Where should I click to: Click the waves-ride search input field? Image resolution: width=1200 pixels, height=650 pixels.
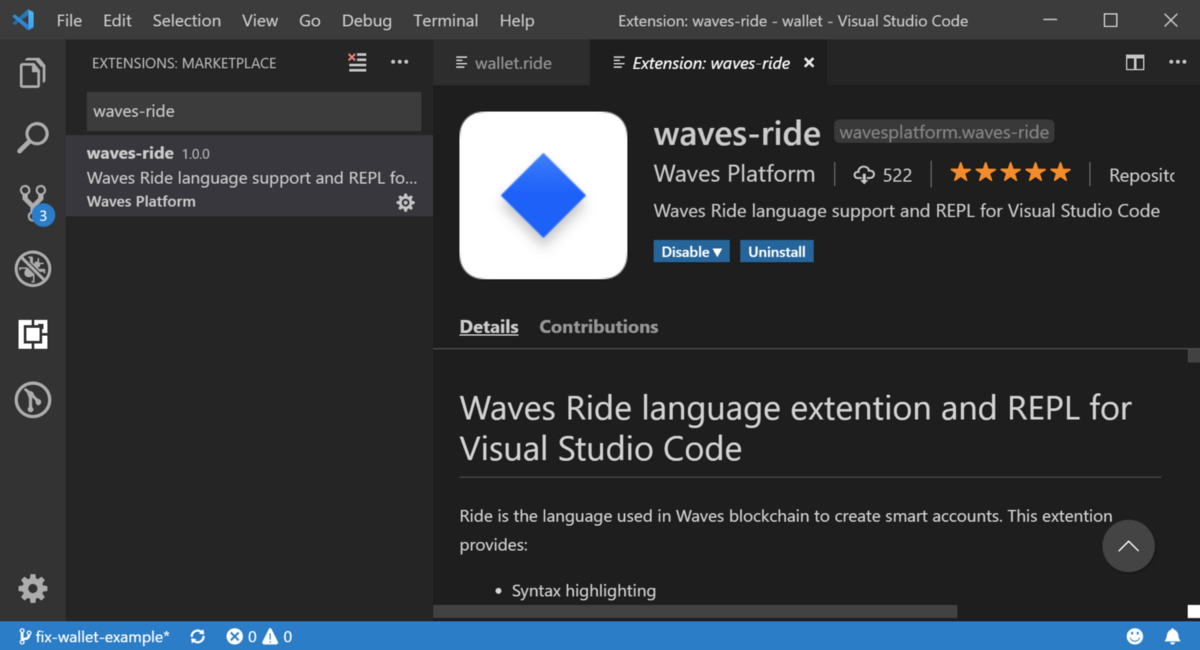tap(253, 112)
